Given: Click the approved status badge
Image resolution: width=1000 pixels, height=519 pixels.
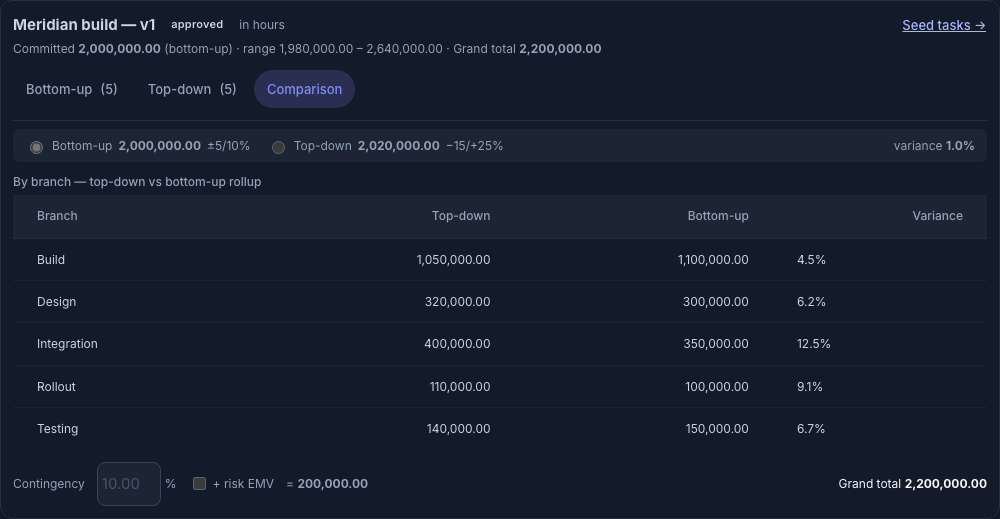Looking at the screenshot, I should click(x=197, y=25).
